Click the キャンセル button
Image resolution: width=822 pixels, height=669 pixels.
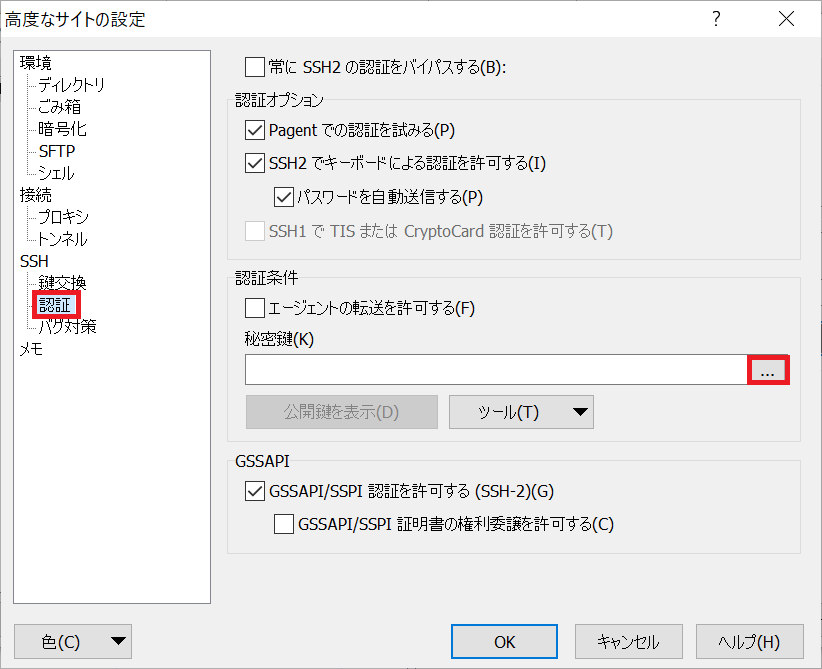pos(627,642)
